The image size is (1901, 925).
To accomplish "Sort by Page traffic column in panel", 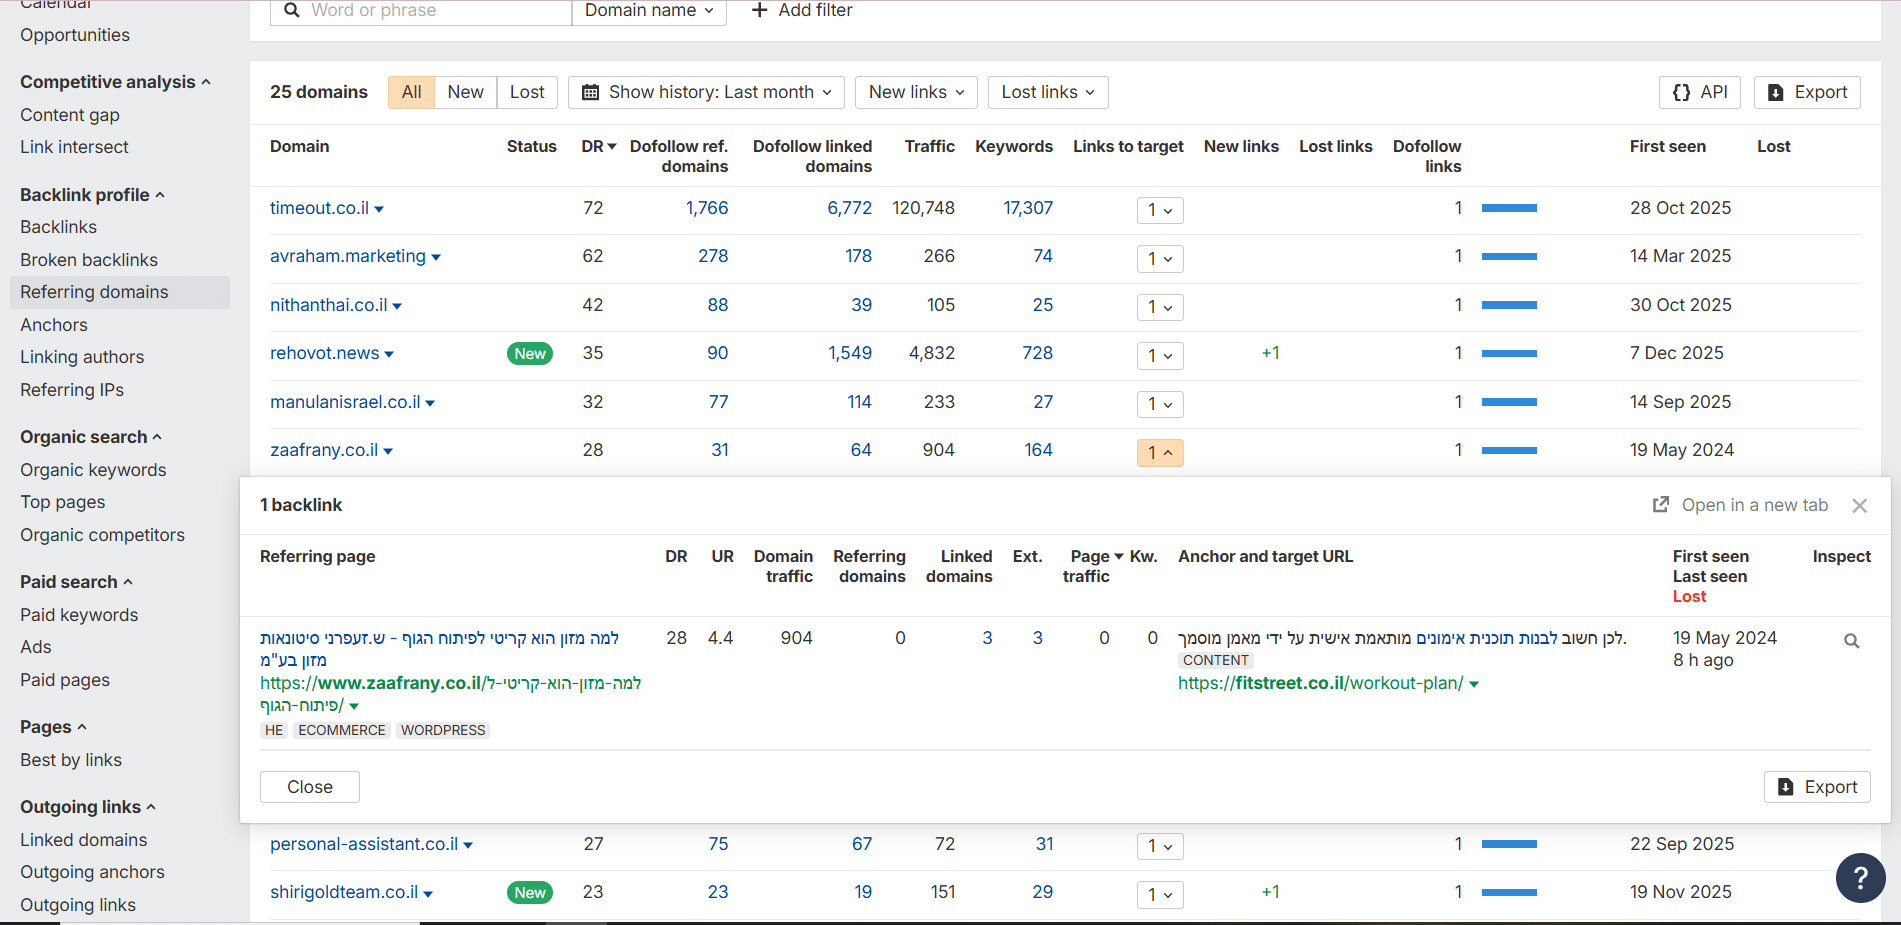I will pos(1092,566).
